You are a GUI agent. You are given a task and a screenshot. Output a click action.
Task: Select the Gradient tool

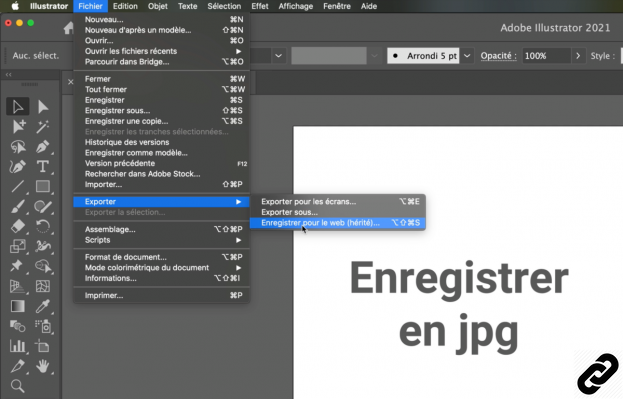click(x=17, y=306)
